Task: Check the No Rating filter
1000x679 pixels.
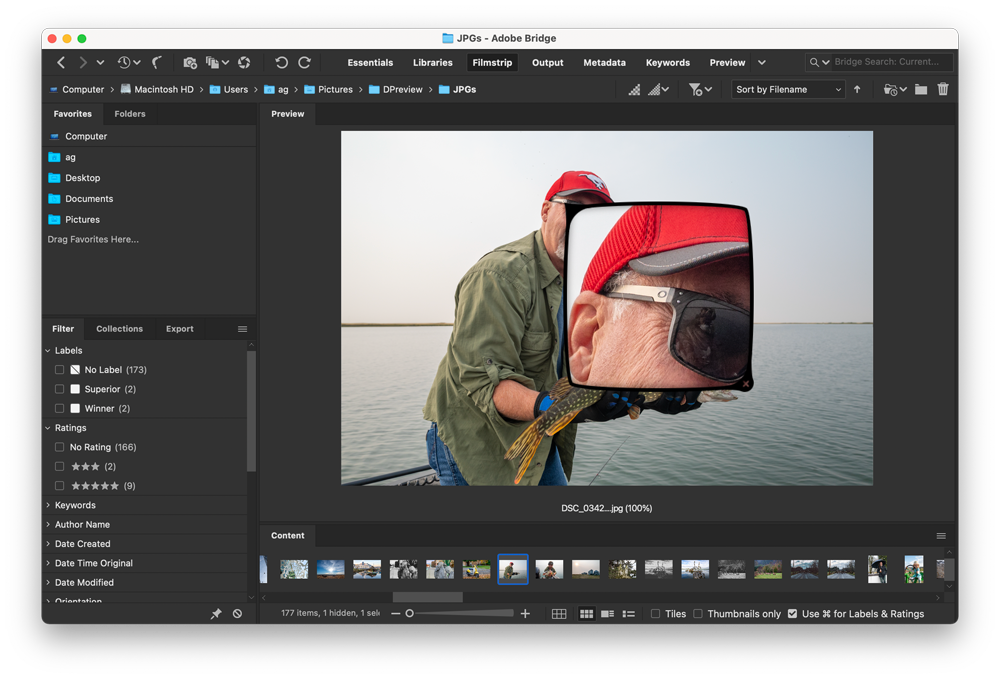Action: click(x=59, y=447)
